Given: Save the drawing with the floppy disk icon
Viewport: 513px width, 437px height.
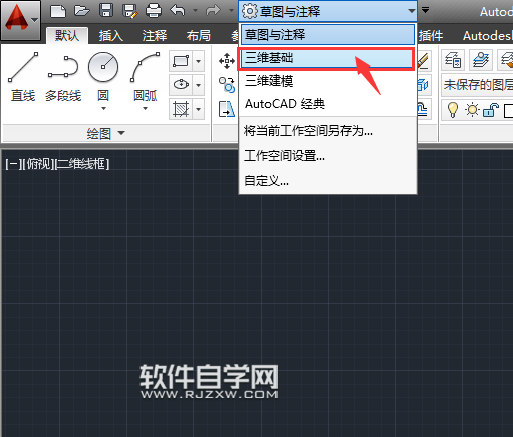Looking at the screenshot, I should (106, 11).
